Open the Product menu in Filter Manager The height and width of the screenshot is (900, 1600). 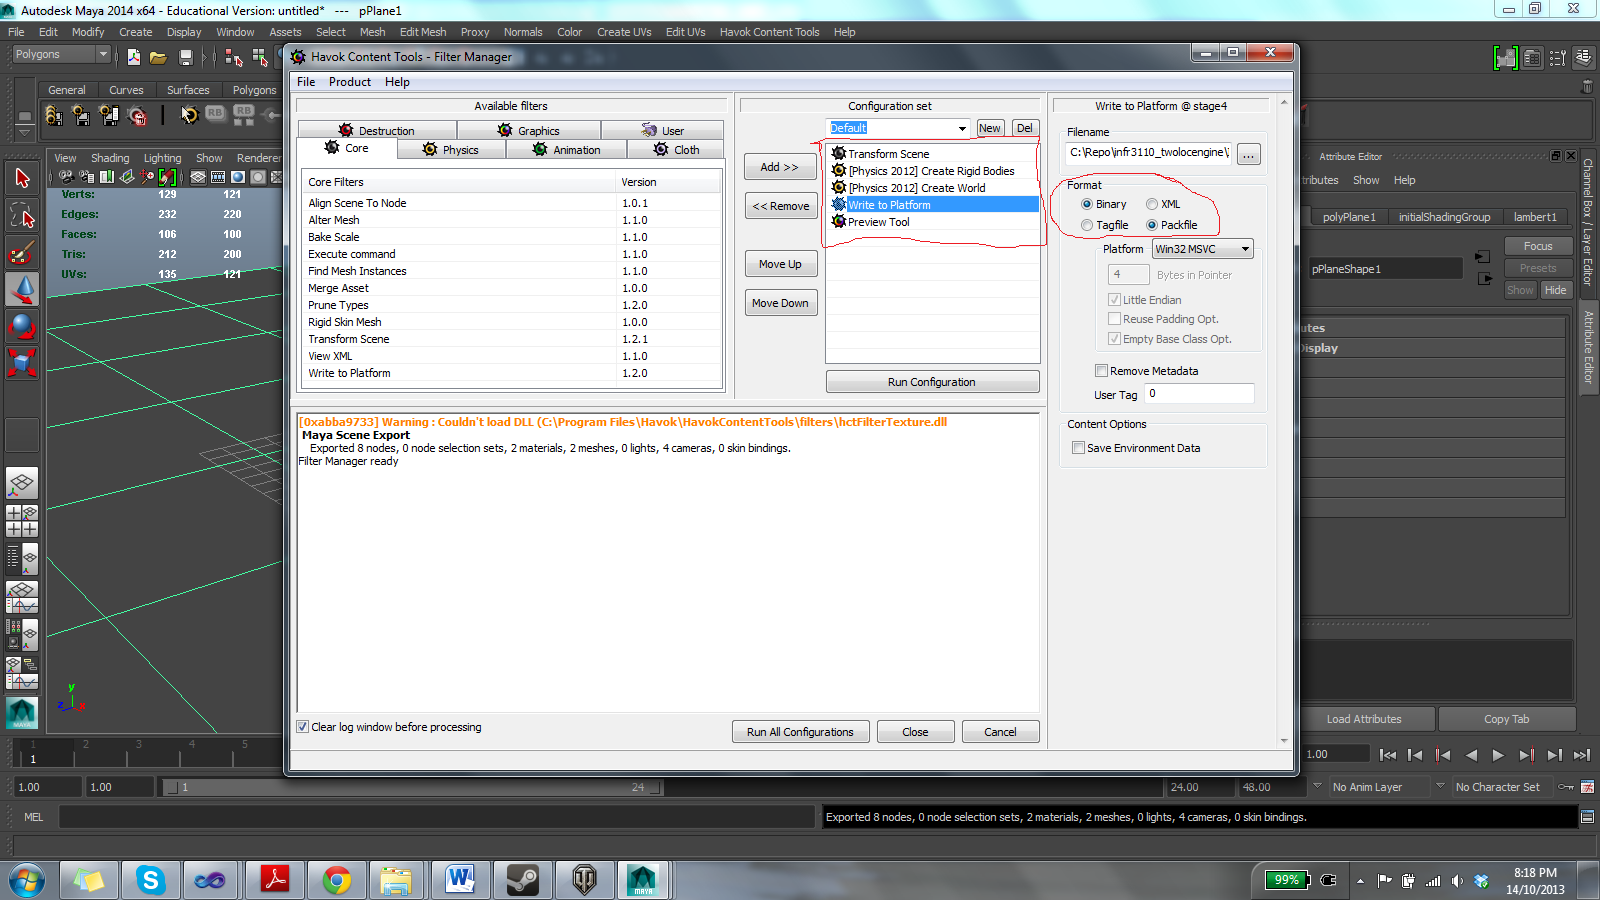[349, 82]
